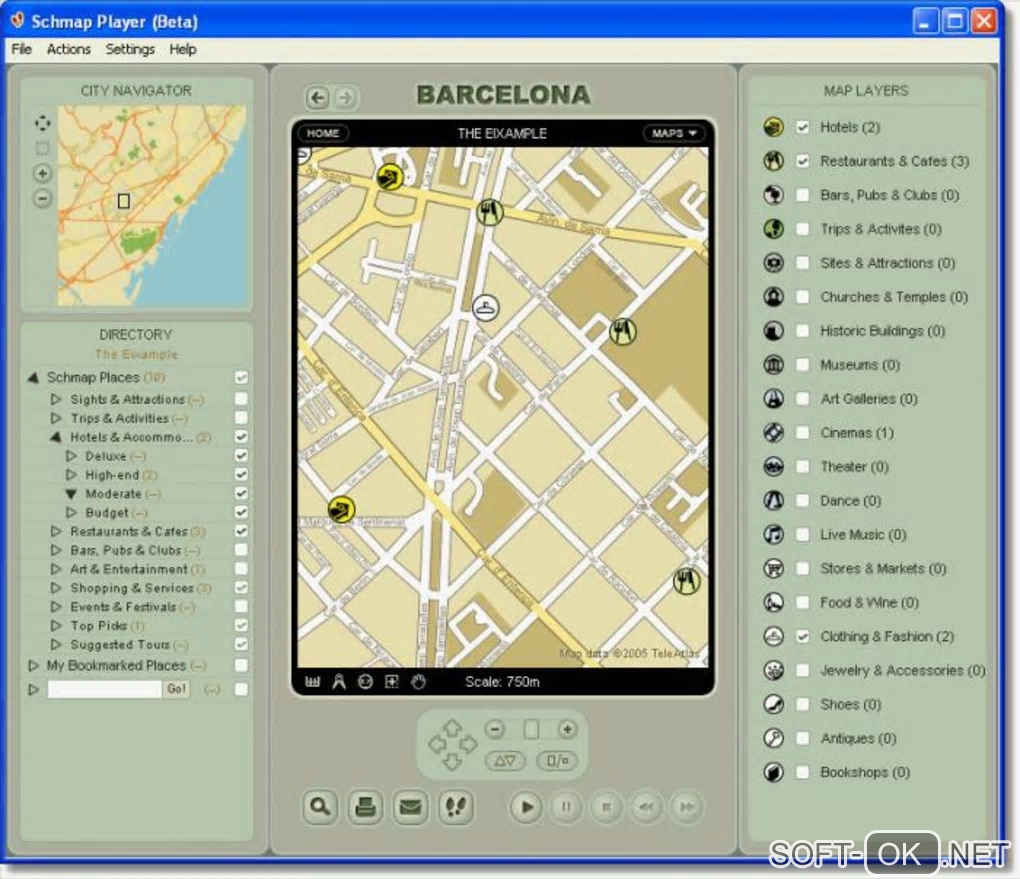Uncheck the Restaurants & Cafes (3) layer
The height and width of the screenshot is (879, 1020).
803,161
